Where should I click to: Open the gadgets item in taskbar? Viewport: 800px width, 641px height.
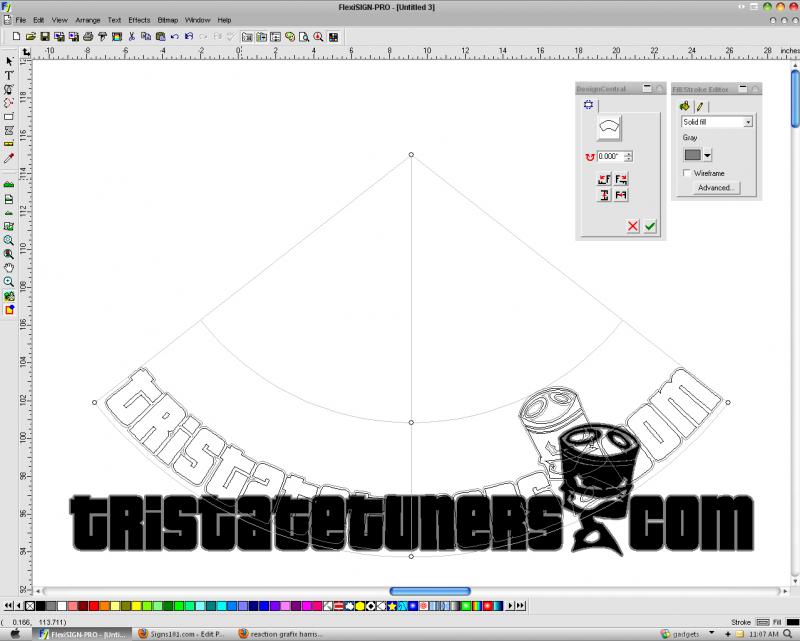coord(681,634)
